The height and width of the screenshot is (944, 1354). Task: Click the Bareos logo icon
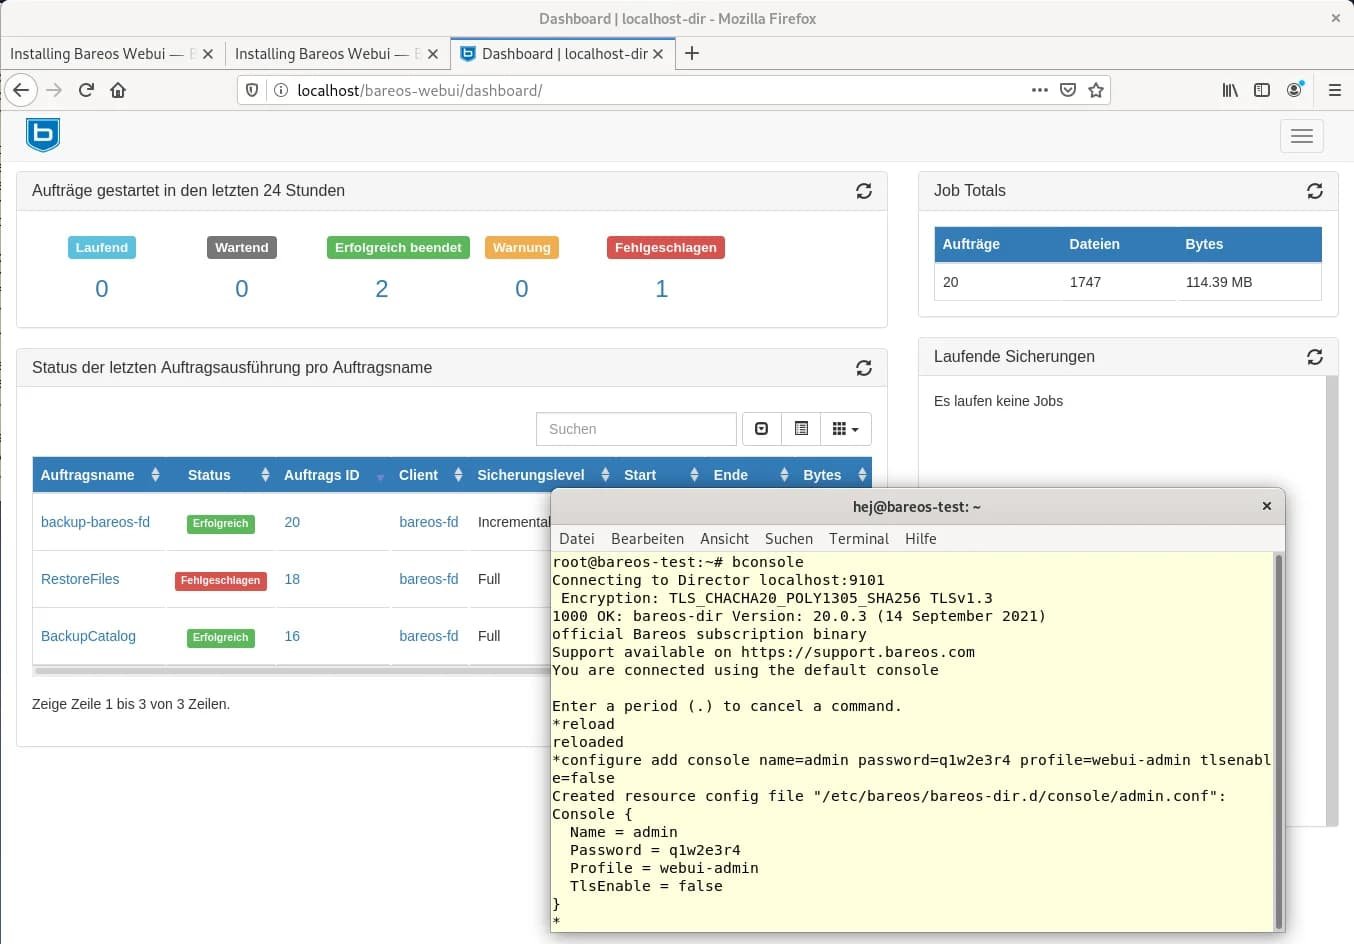coord(43,135)
